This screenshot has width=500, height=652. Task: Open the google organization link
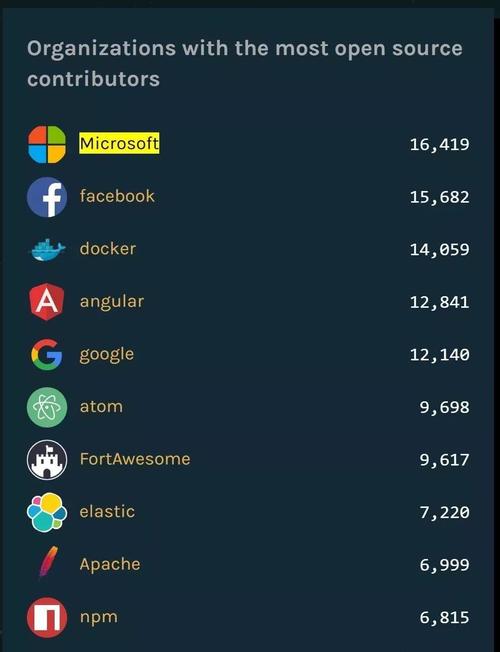coord(107,355)
